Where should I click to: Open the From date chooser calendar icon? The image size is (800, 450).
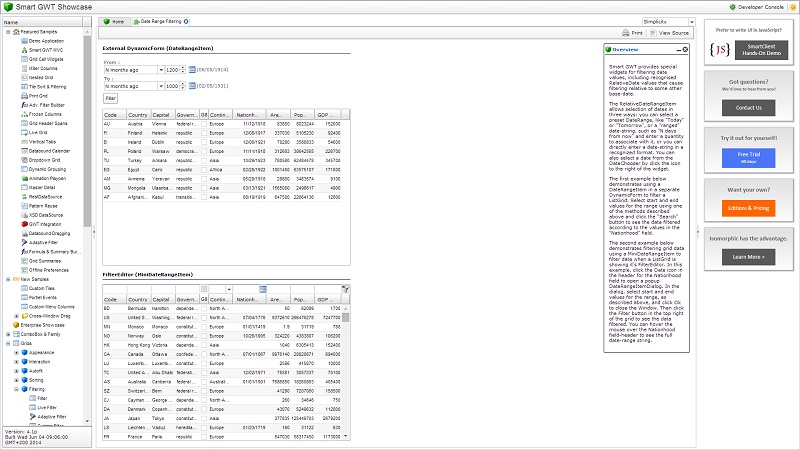point(192,70)
